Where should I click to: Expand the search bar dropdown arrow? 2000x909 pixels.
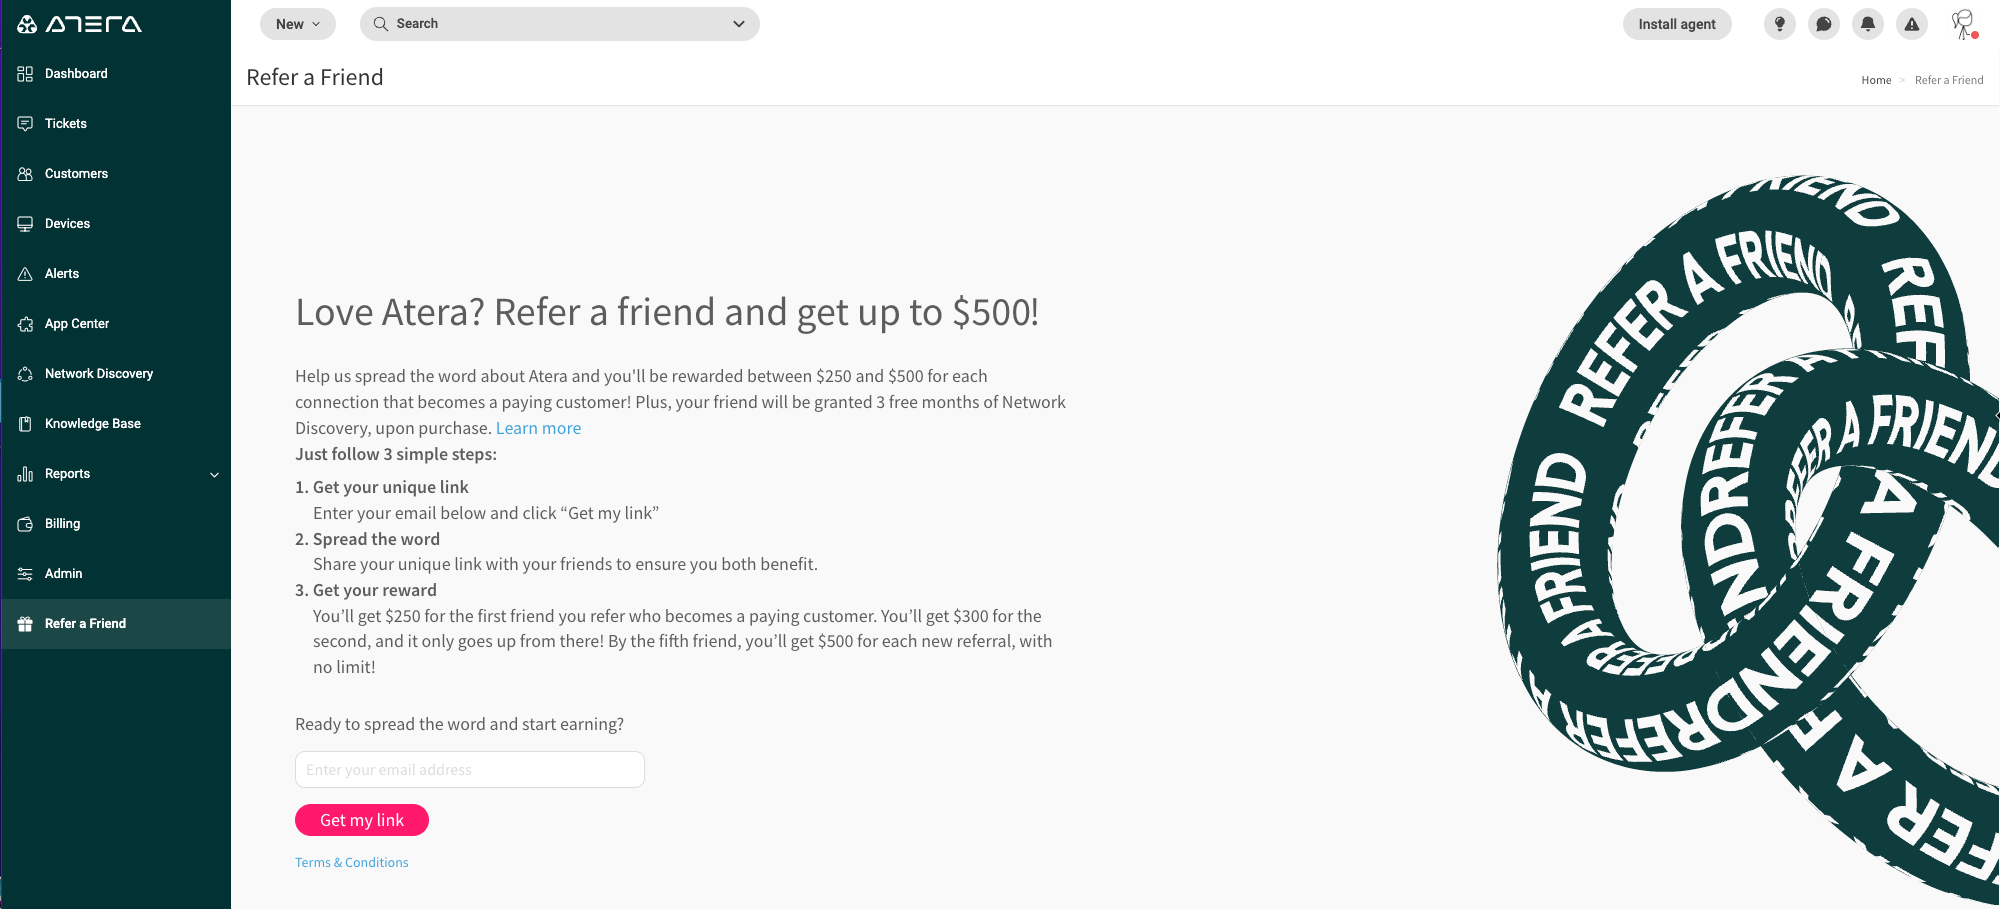[x=739, y=24]
